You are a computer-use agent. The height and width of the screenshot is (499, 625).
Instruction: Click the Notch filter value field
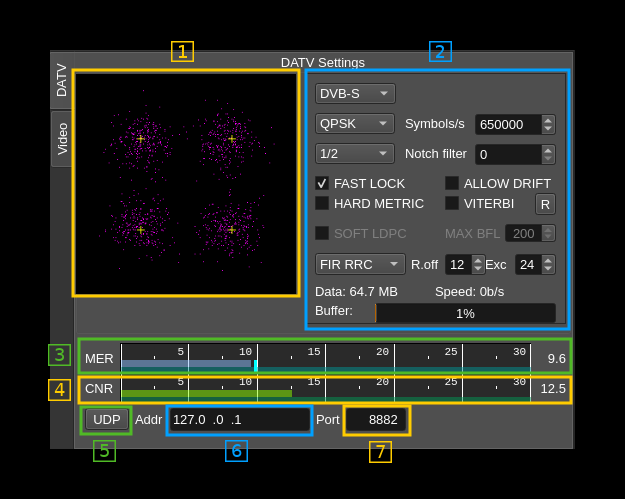(508, 154)
